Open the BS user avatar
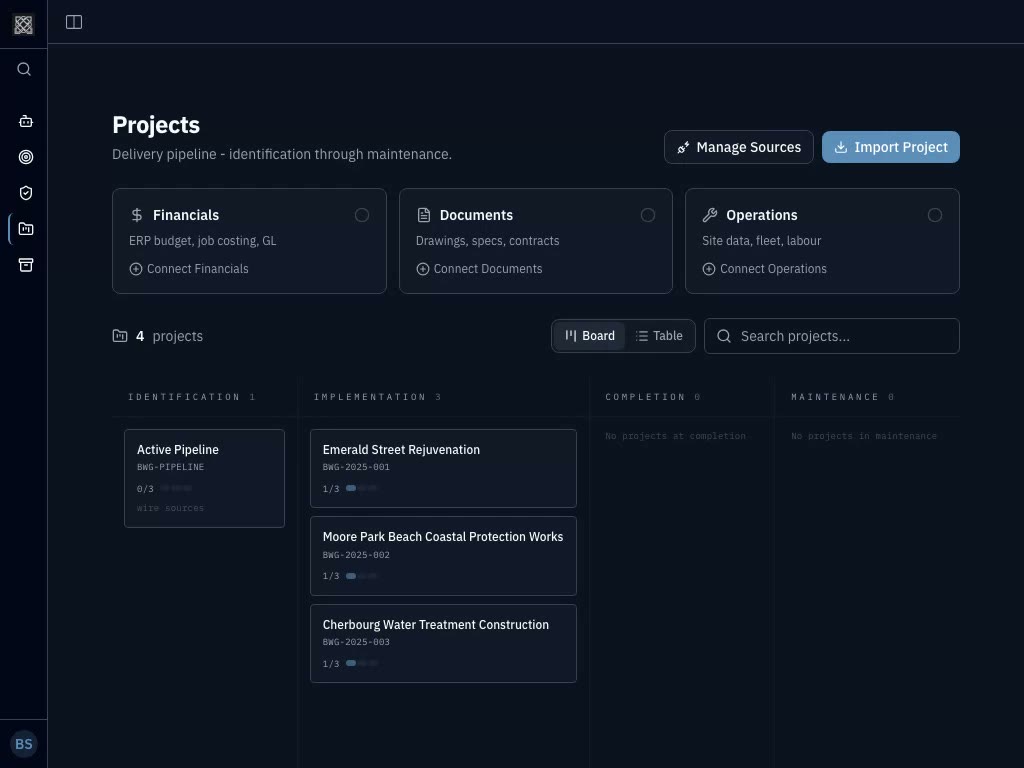The image size is (1024, 768). tap(24, 744)
